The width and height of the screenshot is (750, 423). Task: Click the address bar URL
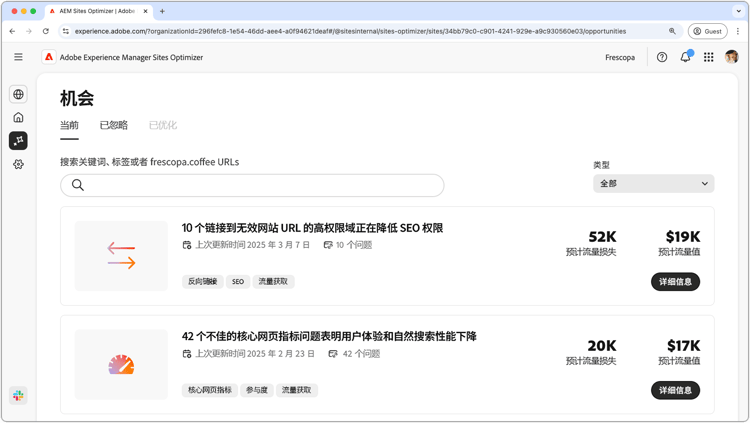350,31
